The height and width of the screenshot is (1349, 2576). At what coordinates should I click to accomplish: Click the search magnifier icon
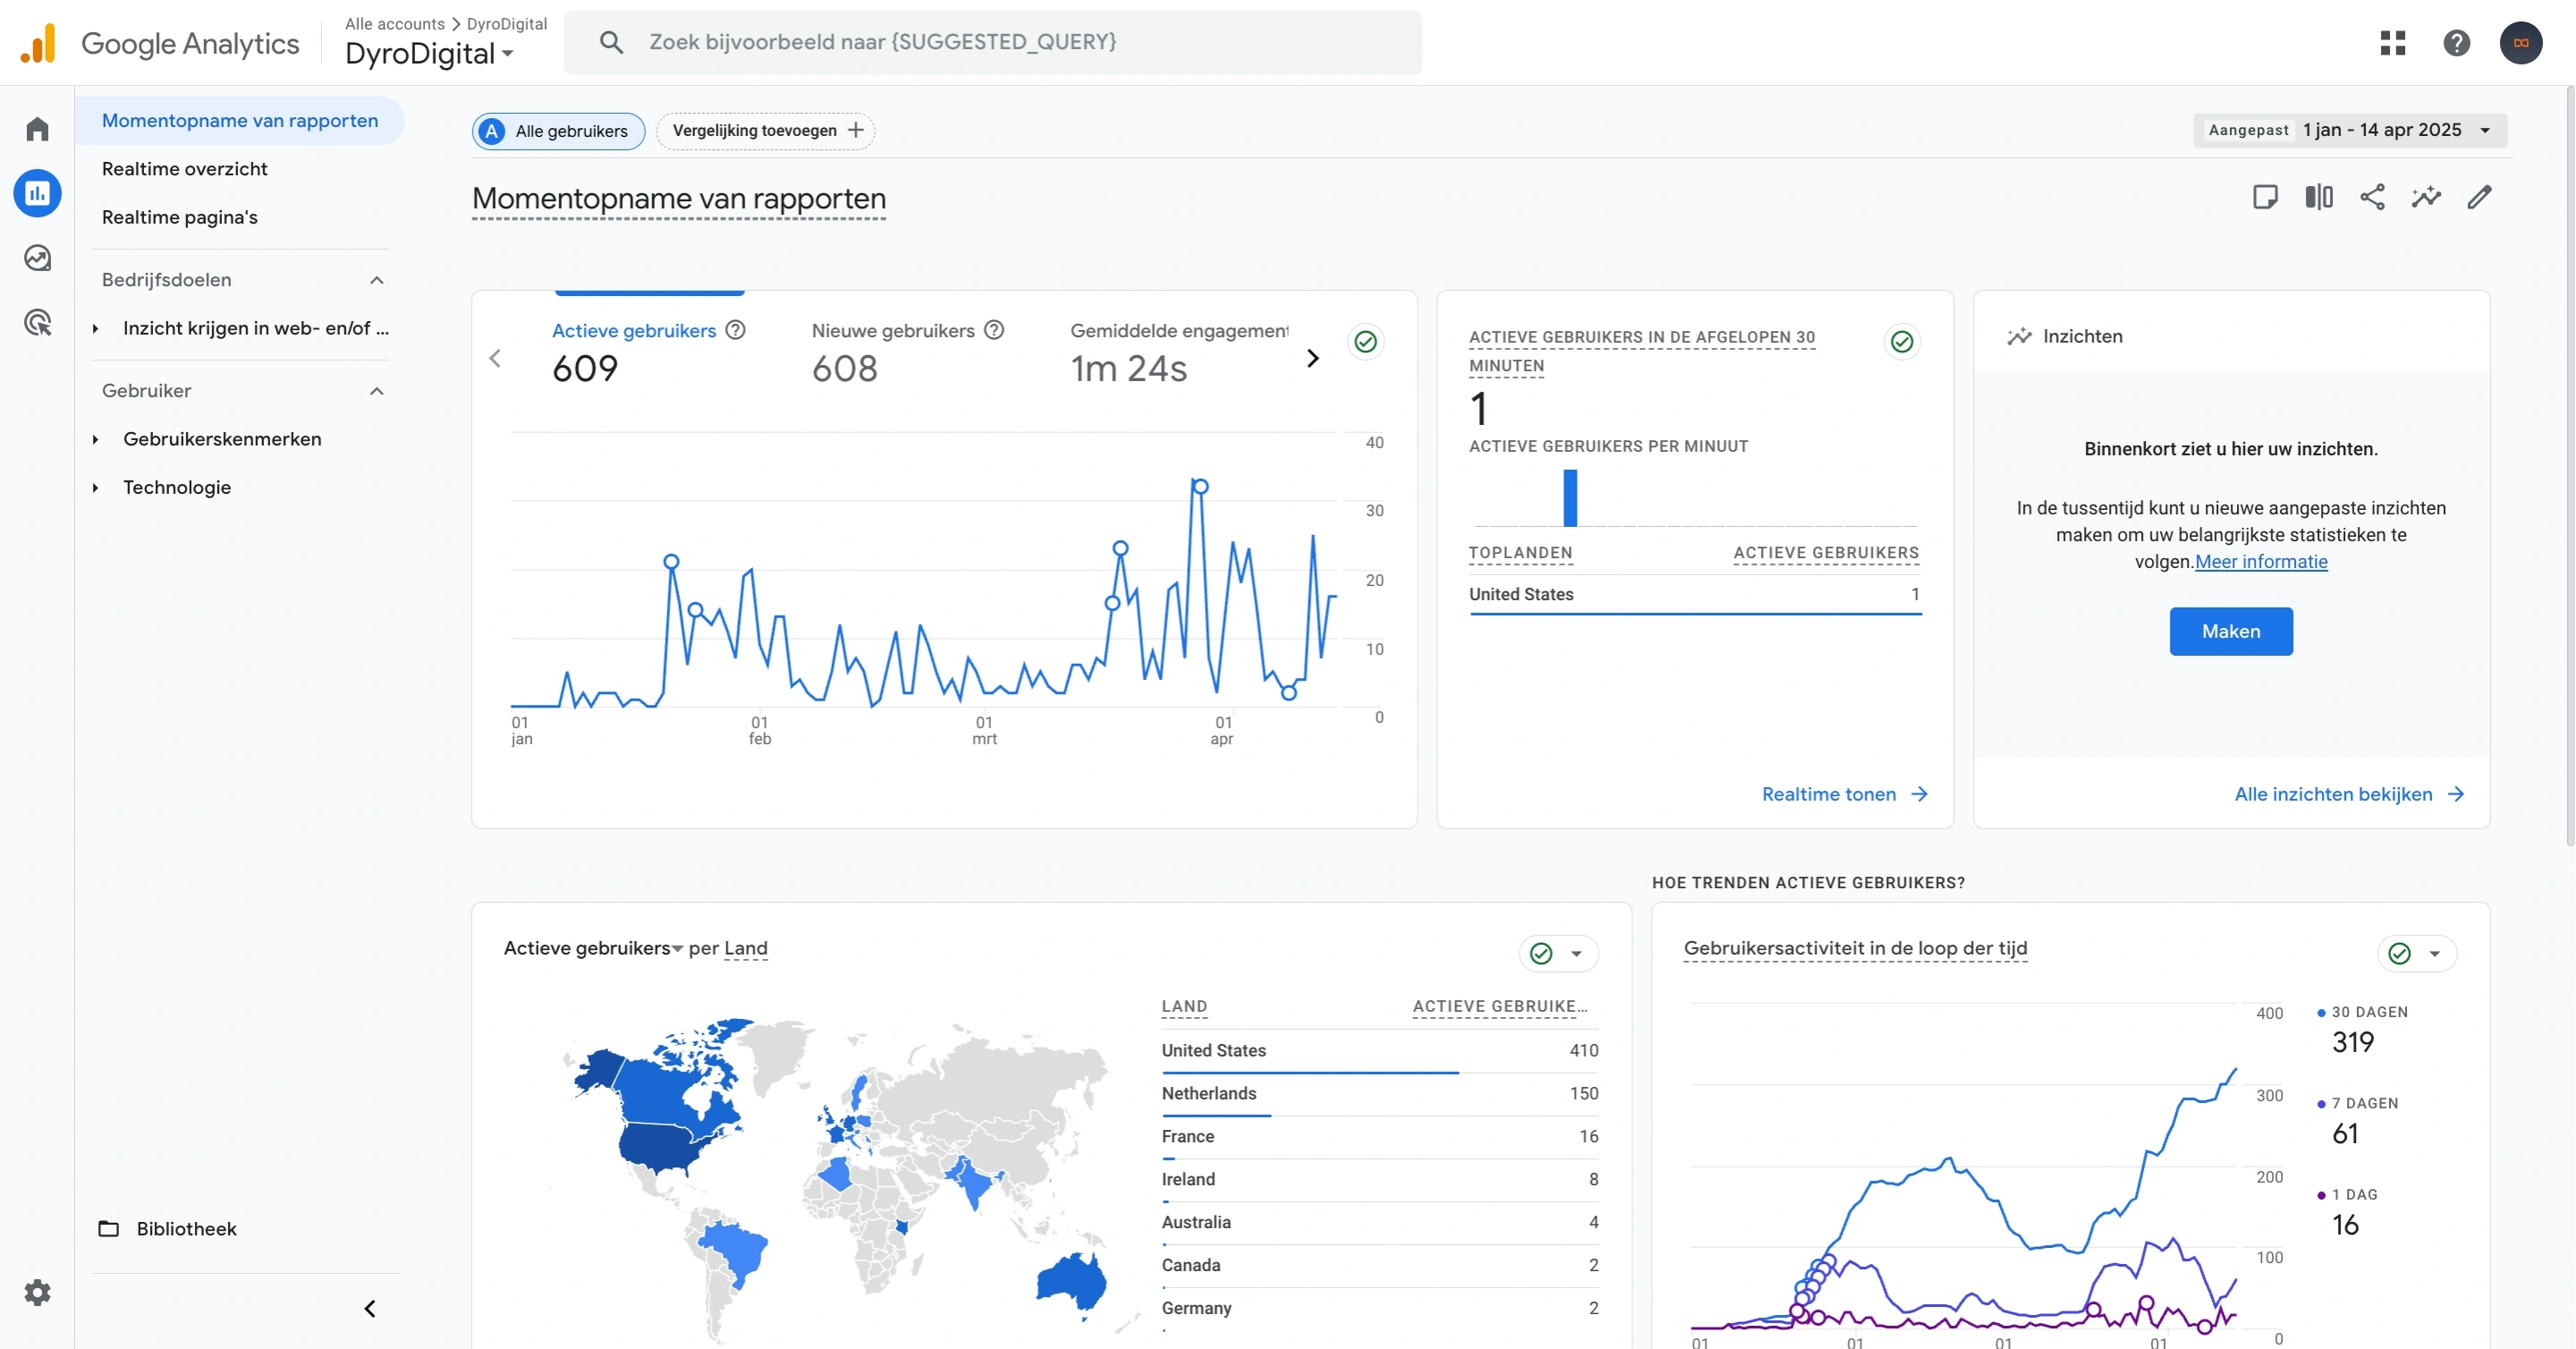coord(611,42)
